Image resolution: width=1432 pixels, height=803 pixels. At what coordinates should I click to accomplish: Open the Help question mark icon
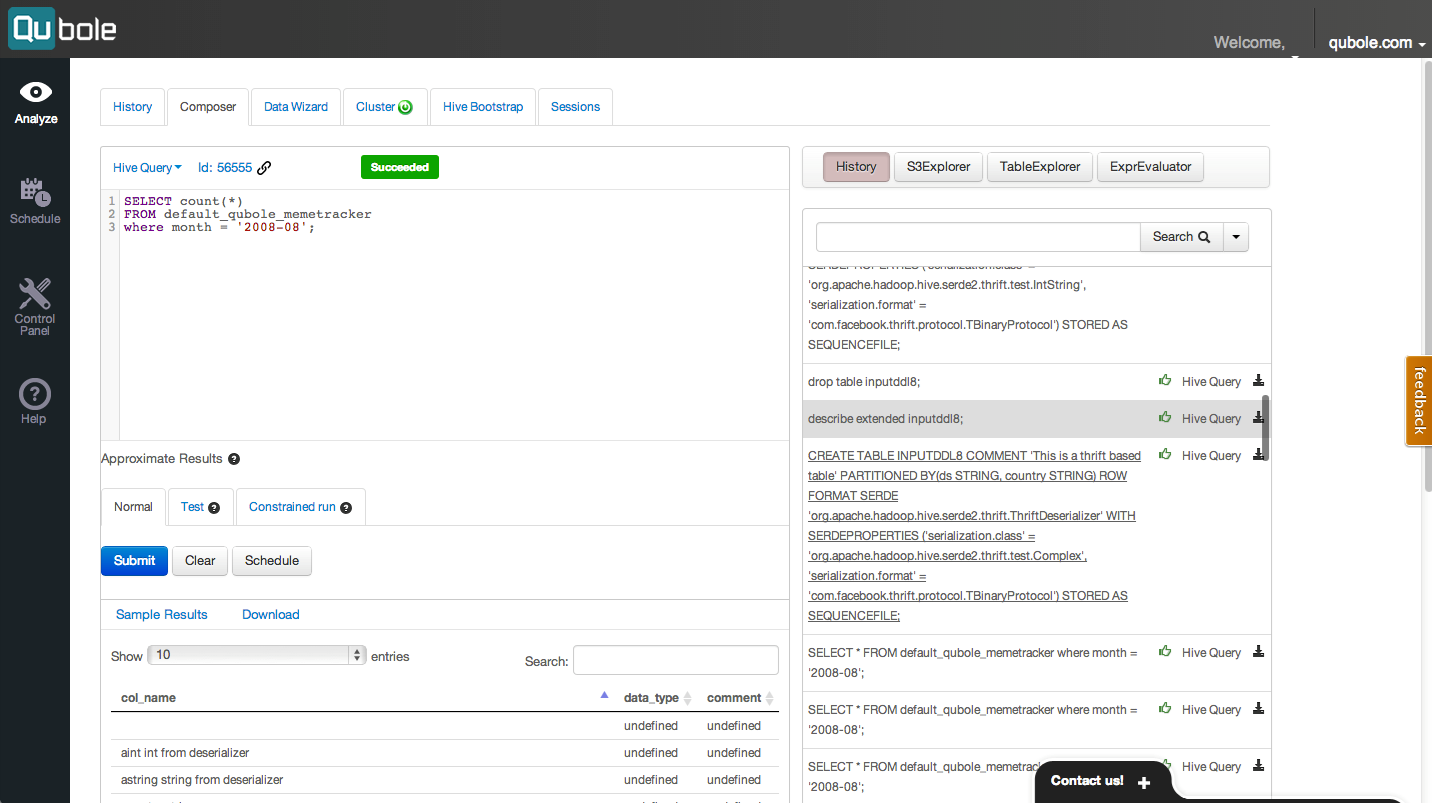point(34,394)
